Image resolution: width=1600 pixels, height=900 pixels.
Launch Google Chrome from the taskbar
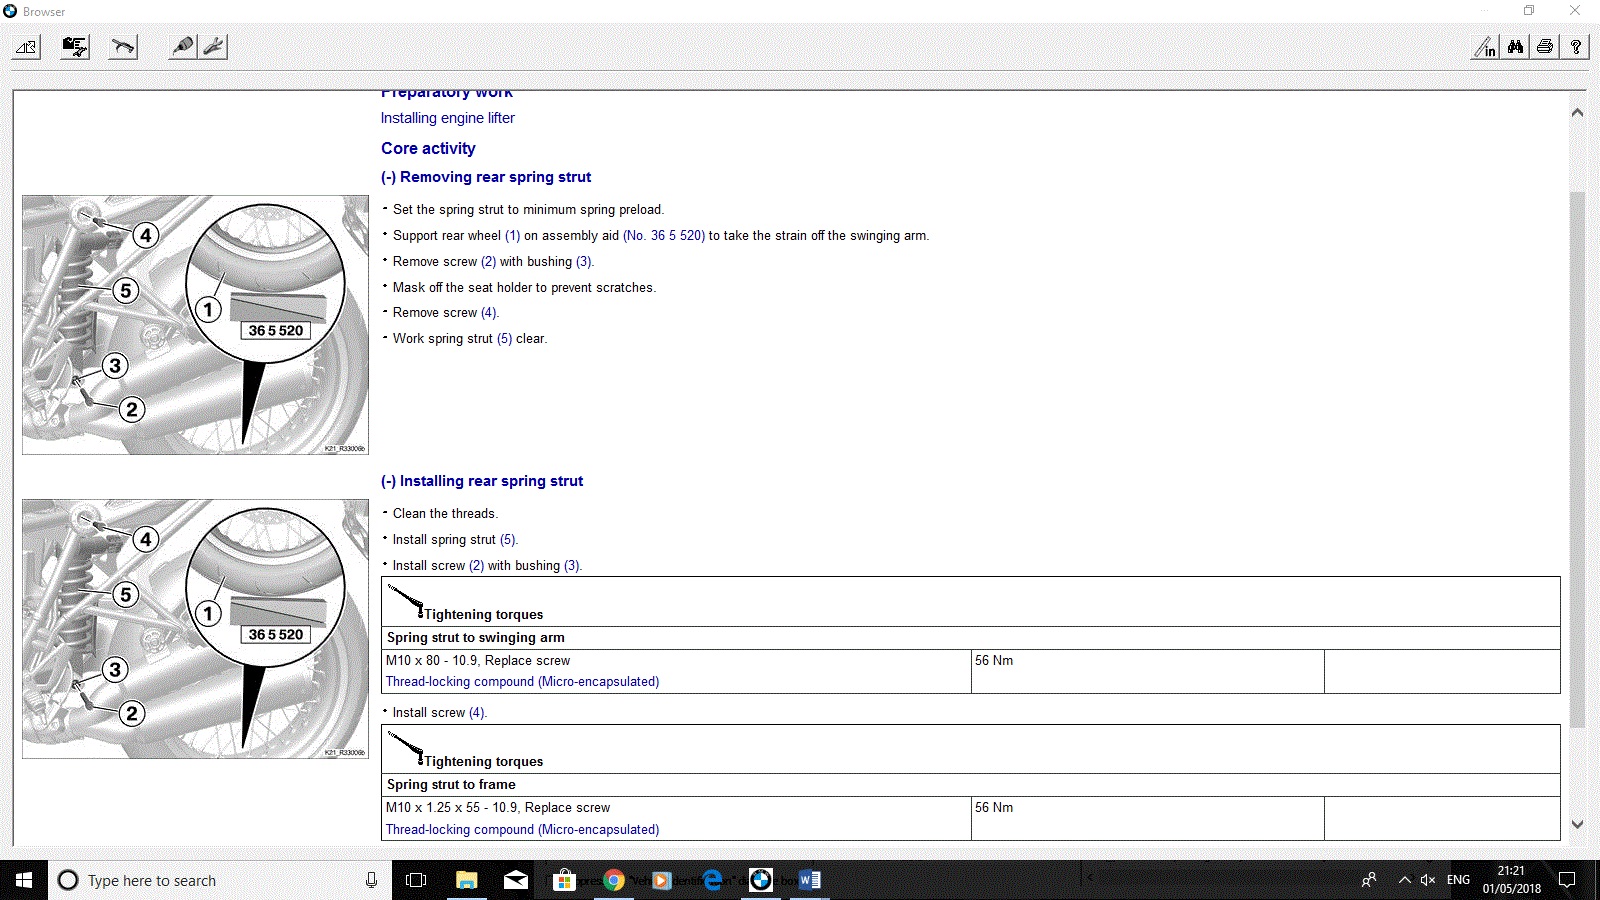tap(614, 880)
